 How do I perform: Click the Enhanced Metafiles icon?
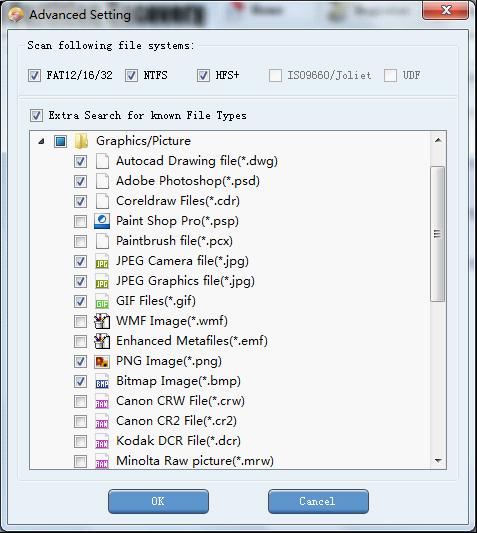[x=102, y=341]
